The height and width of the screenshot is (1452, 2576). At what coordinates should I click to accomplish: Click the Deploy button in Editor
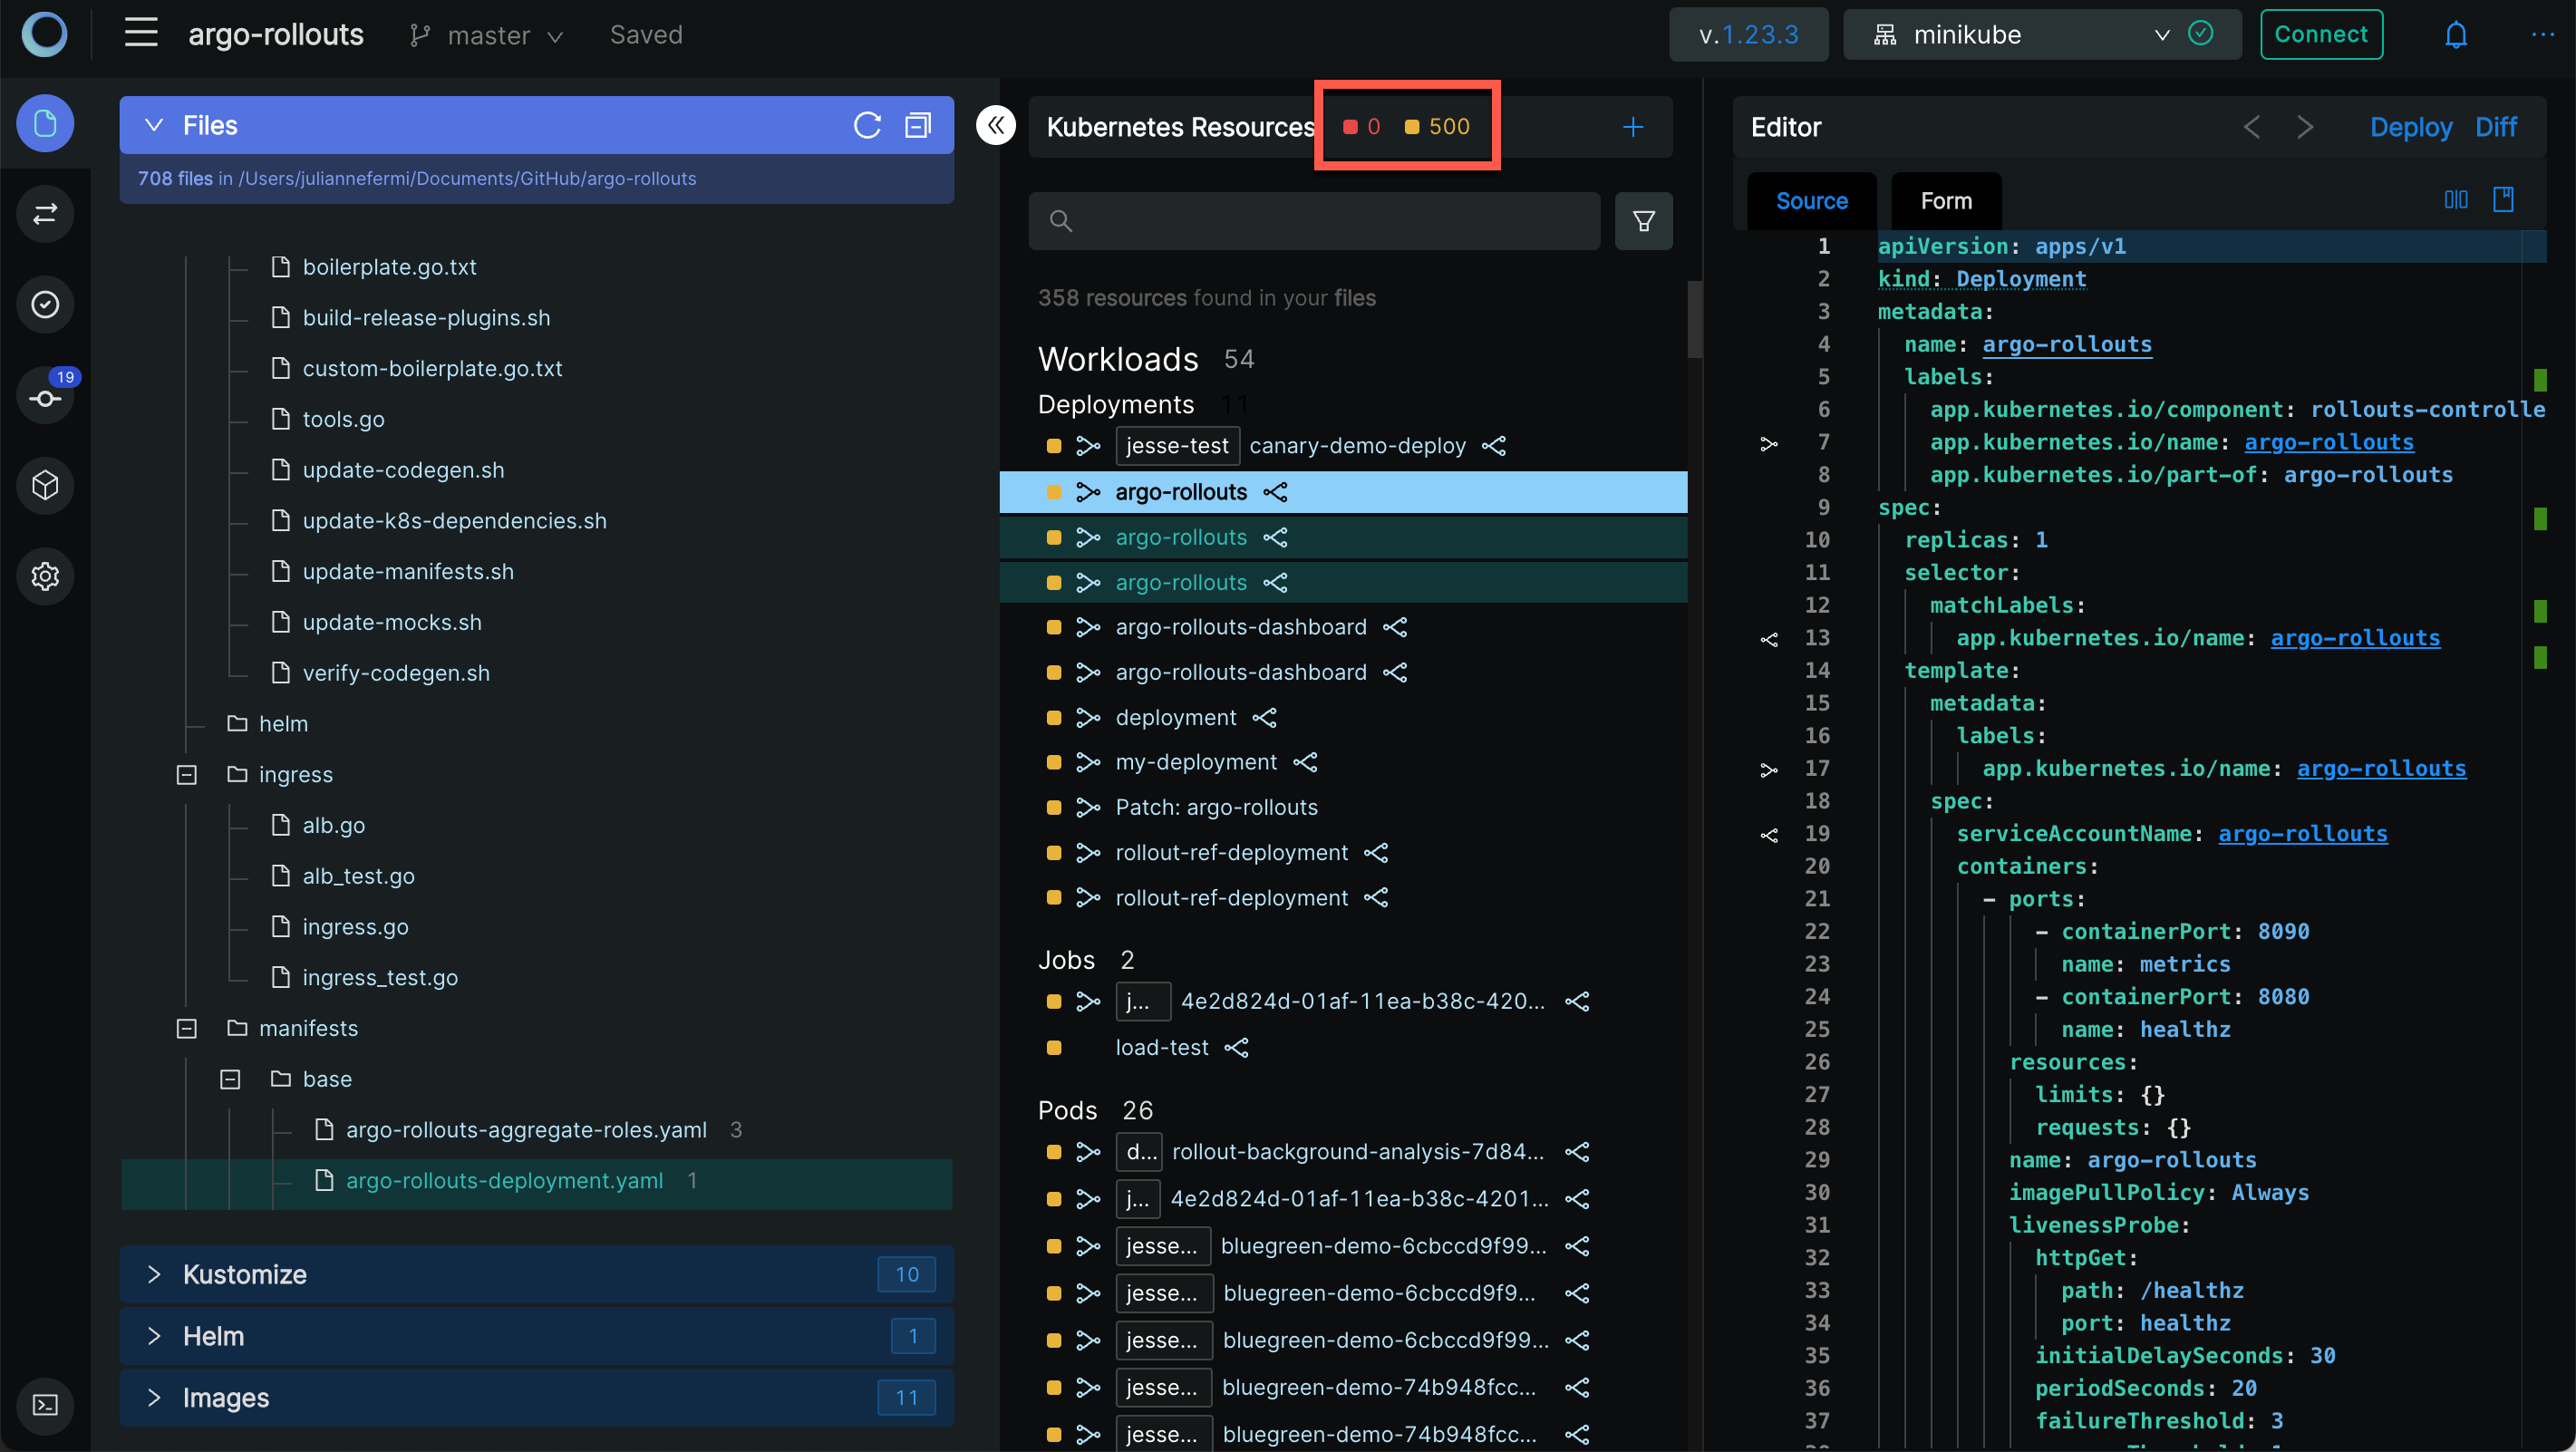(2408, 126)
